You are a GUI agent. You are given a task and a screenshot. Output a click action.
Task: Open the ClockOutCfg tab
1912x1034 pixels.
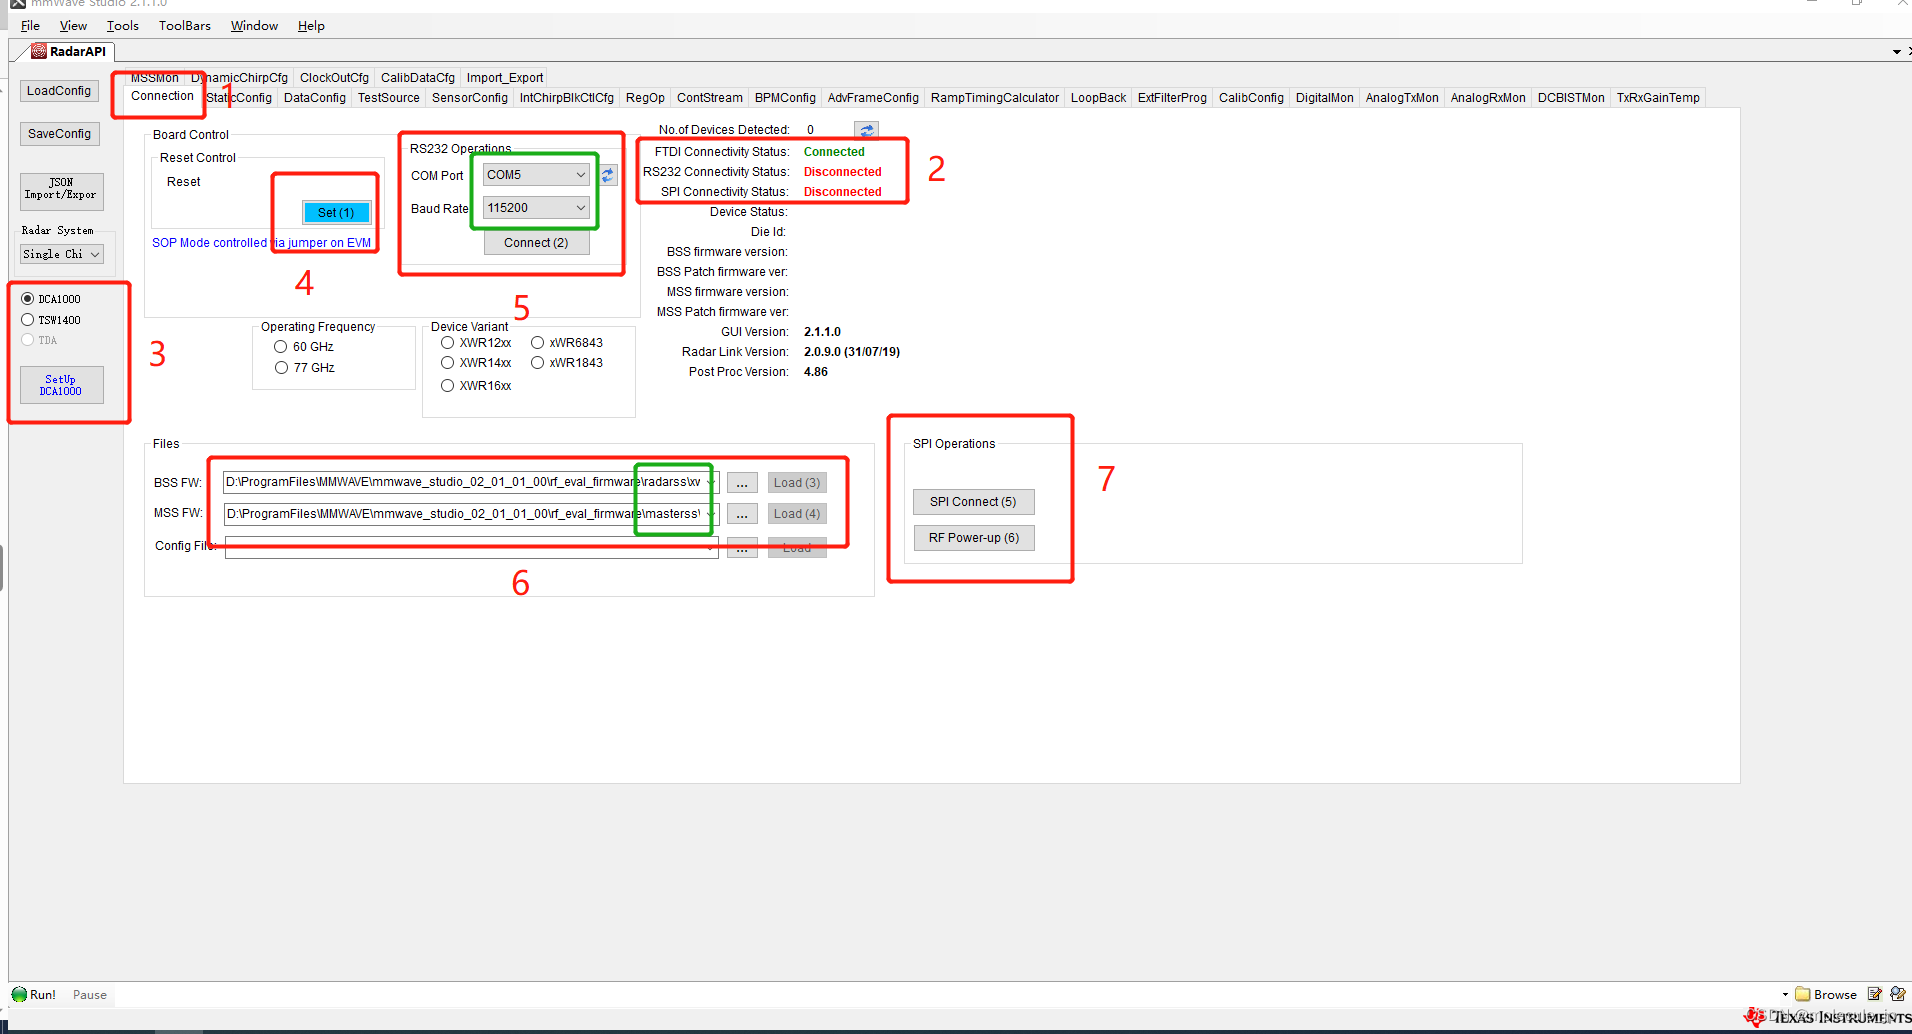point(334,78)
